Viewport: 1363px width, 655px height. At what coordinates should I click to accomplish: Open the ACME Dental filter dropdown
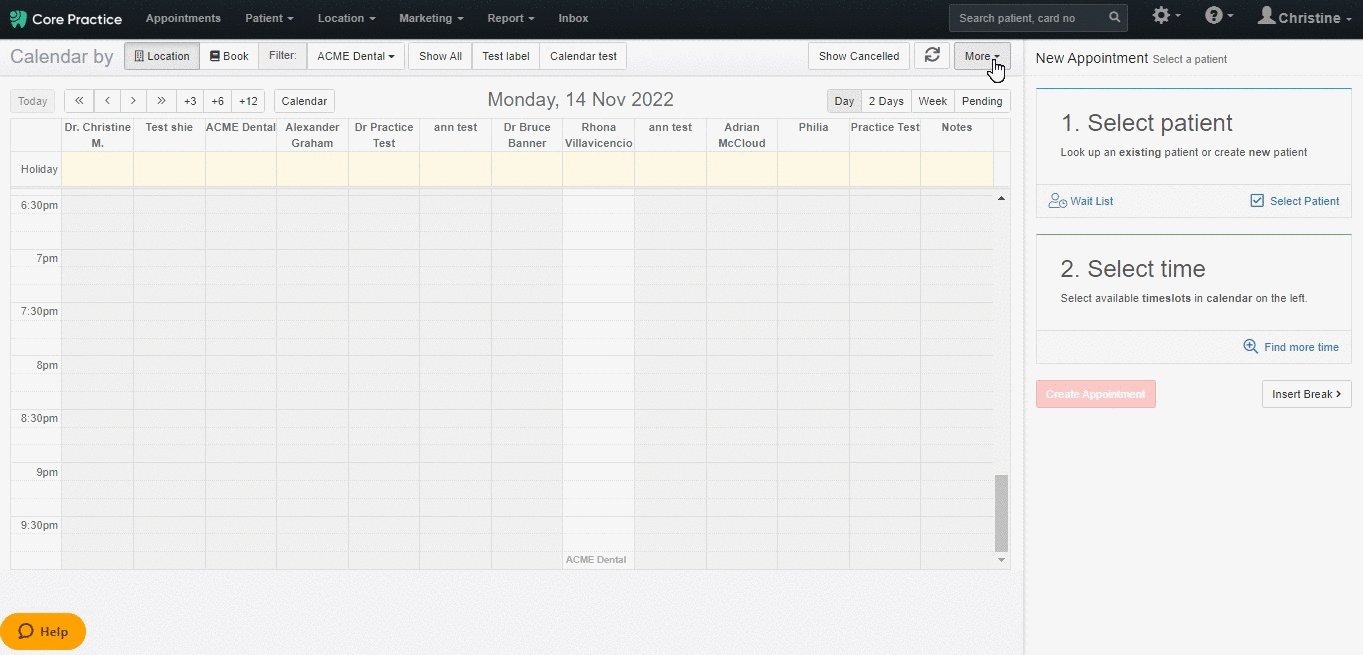[356, 56]
